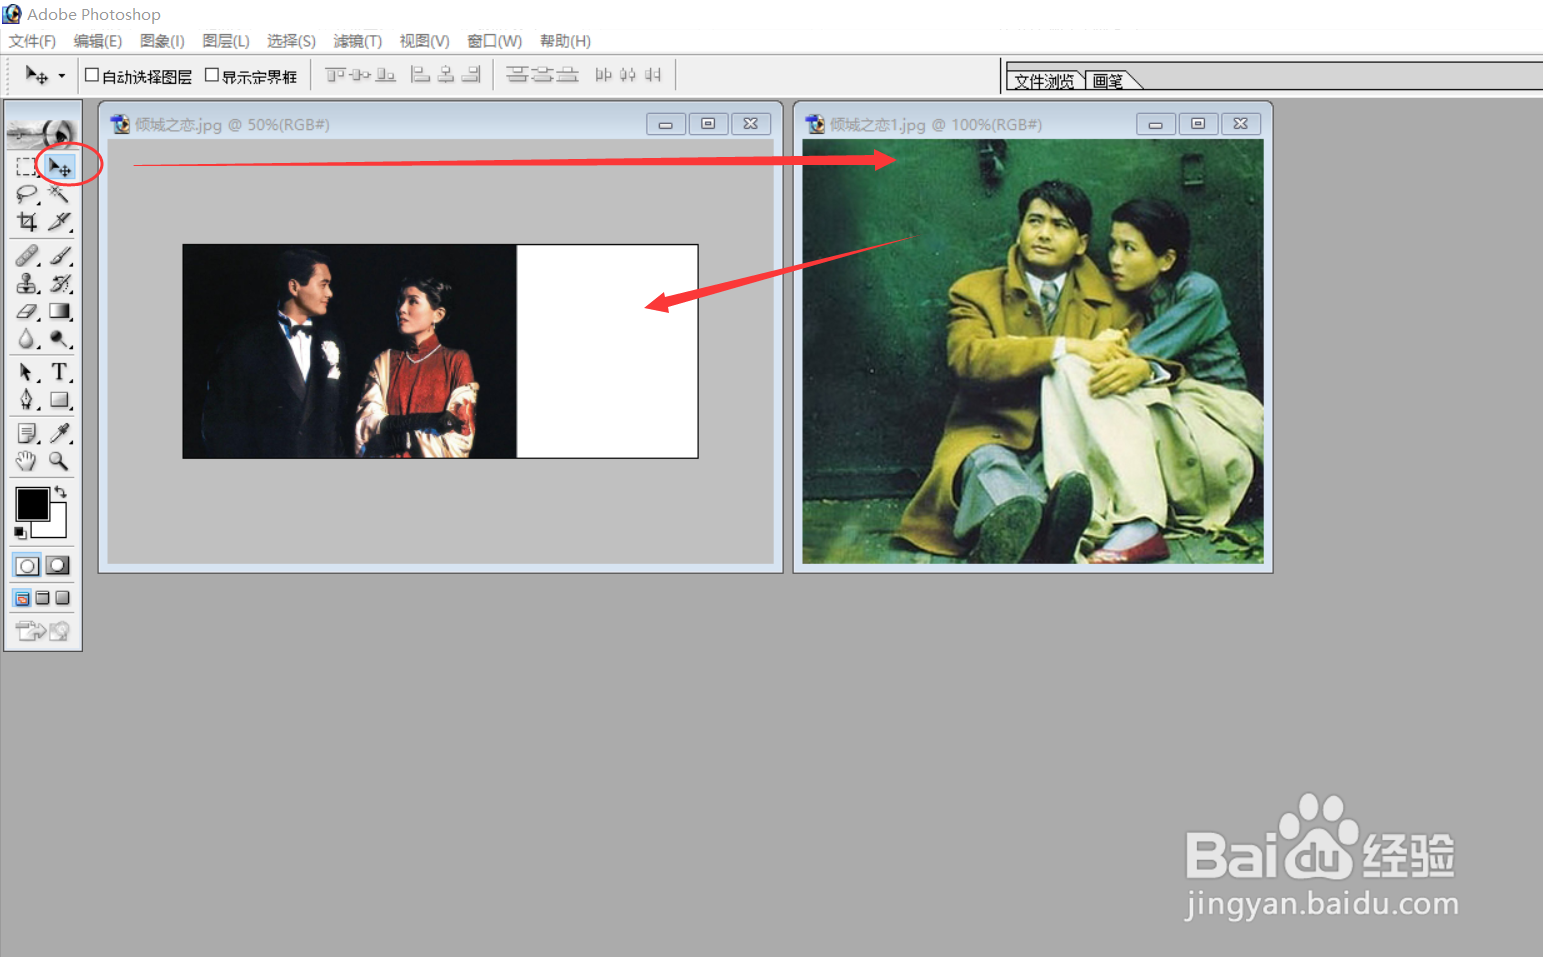Click Distribute left edges button
The image size is (1543, 957).
click(x=603, y=75)
